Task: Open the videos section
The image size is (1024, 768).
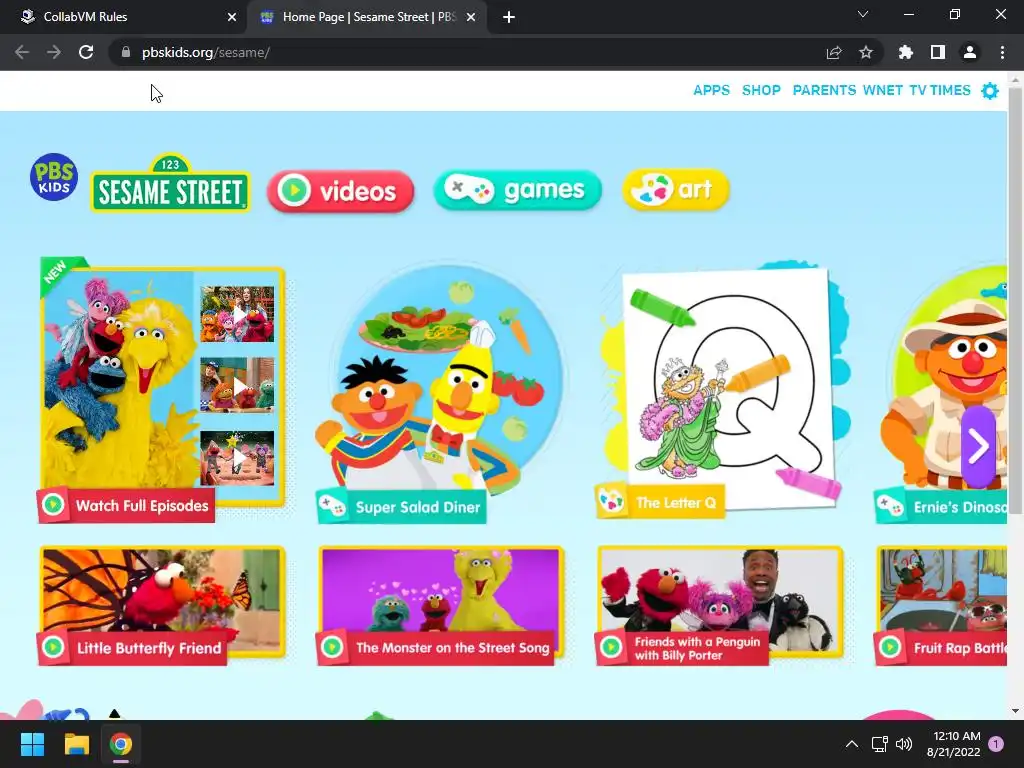Action: [x=340, y=191]
